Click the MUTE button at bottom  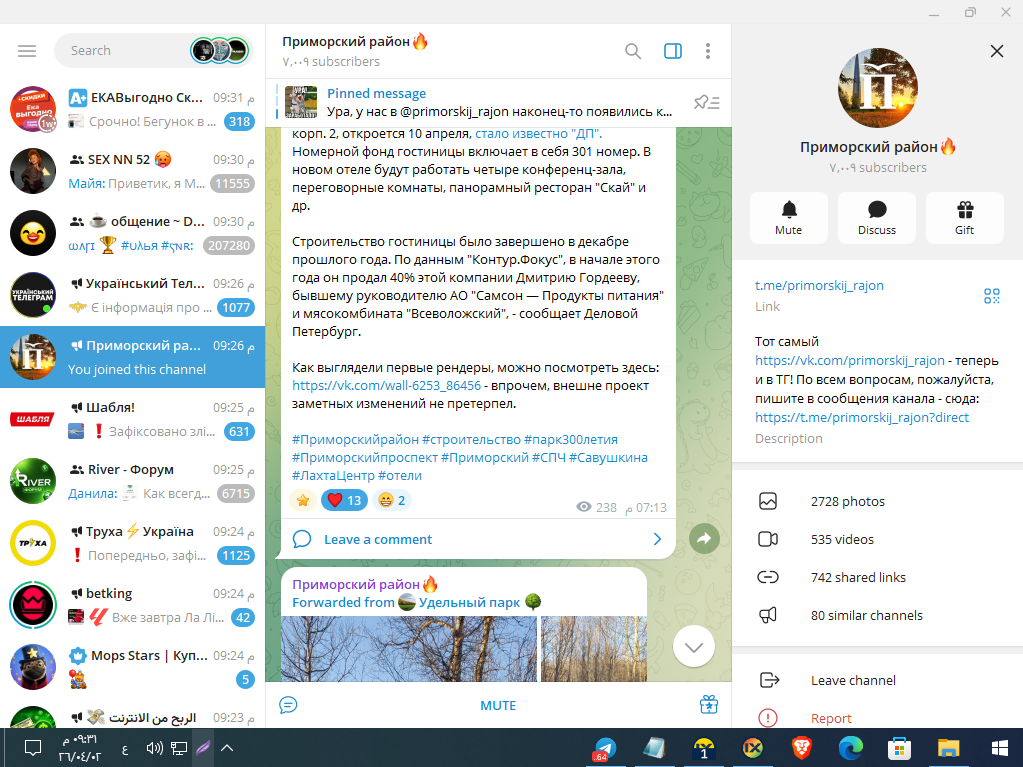(x=498, y=705)
